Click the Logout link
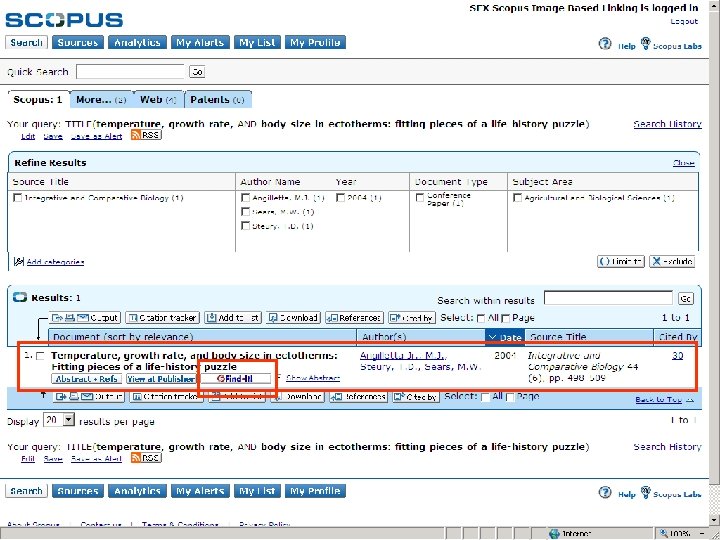 pyautogui.click(x=684, y=21)
